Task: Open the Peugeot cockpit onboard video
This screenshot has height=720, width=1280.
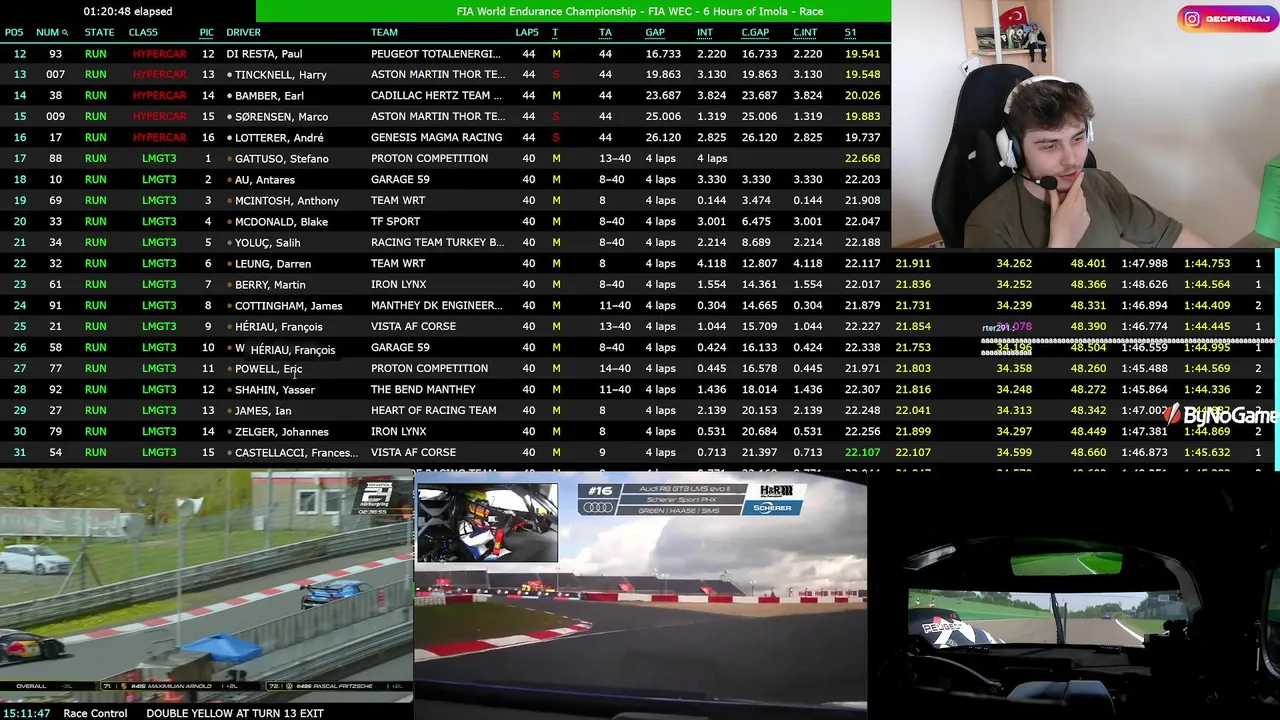Action: point(1073,596)
